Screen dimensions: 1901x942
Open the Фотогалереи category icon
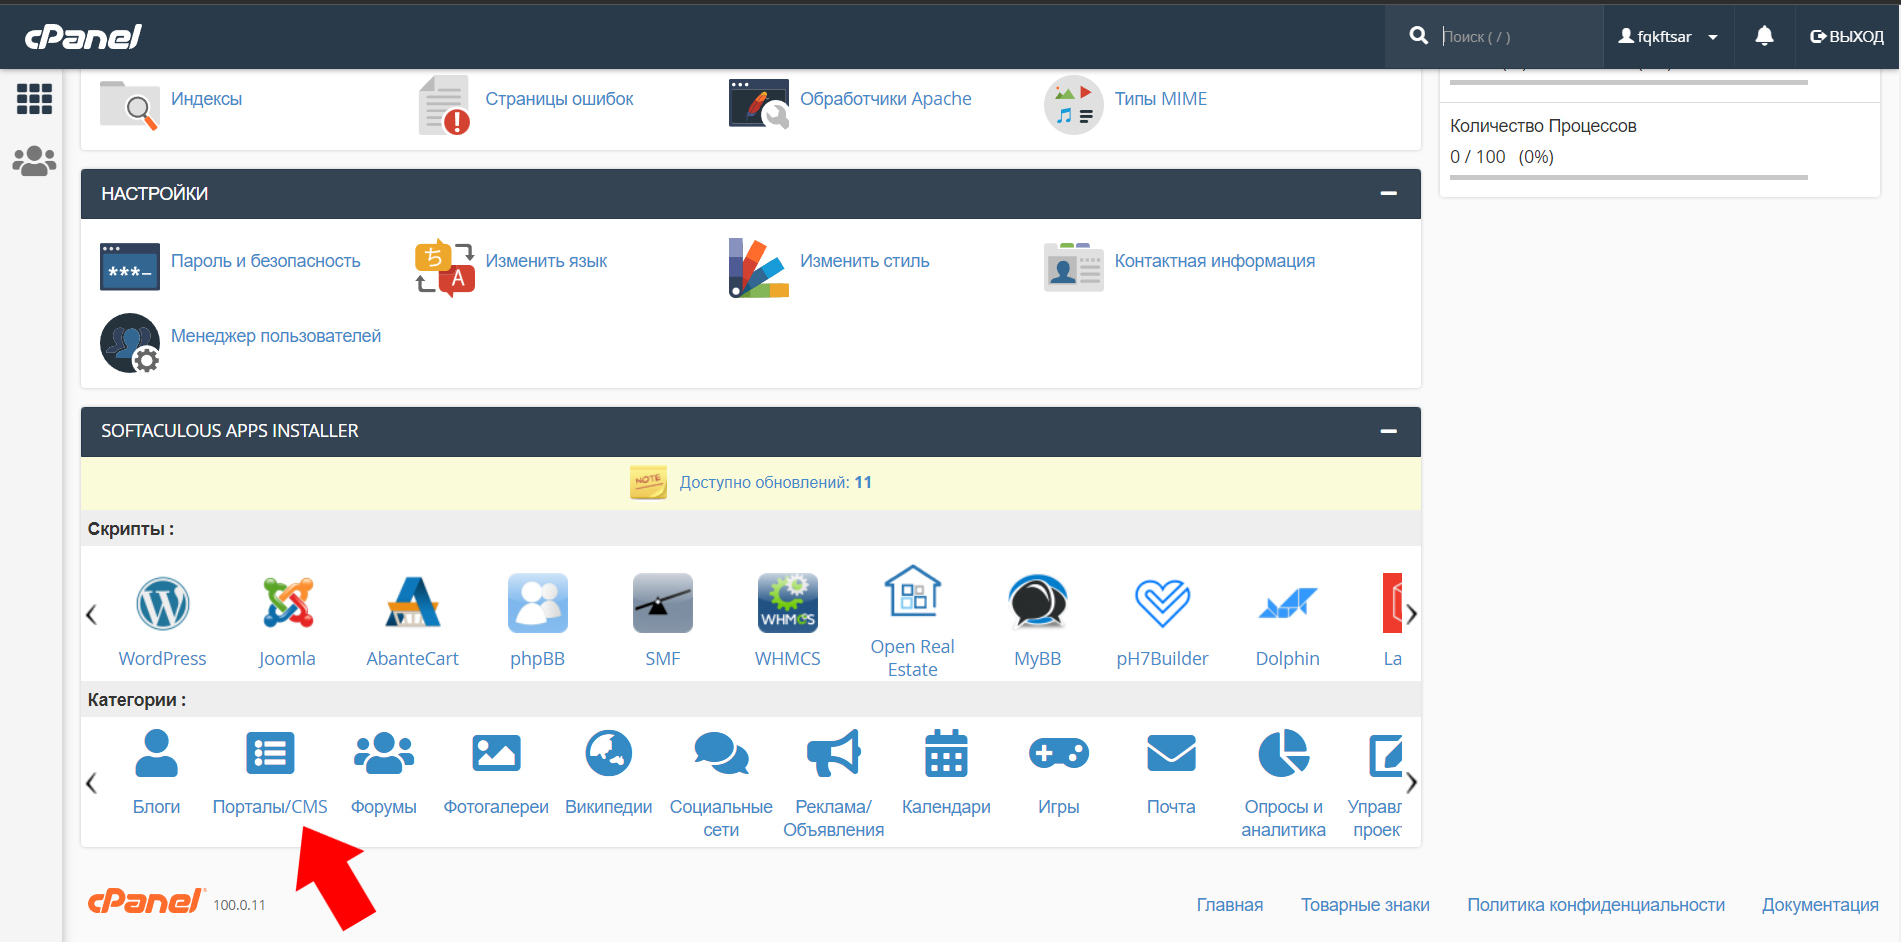coord(496,754)
